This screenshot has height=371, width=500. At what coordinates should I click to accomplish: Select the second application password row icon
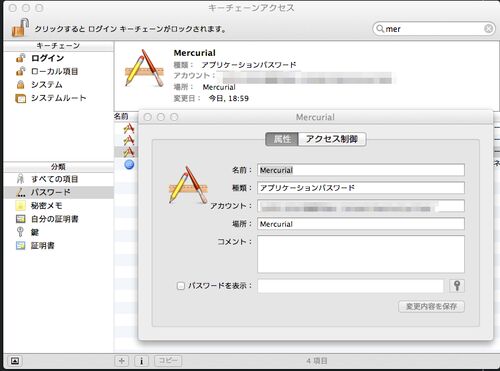(x=129, y=140)
